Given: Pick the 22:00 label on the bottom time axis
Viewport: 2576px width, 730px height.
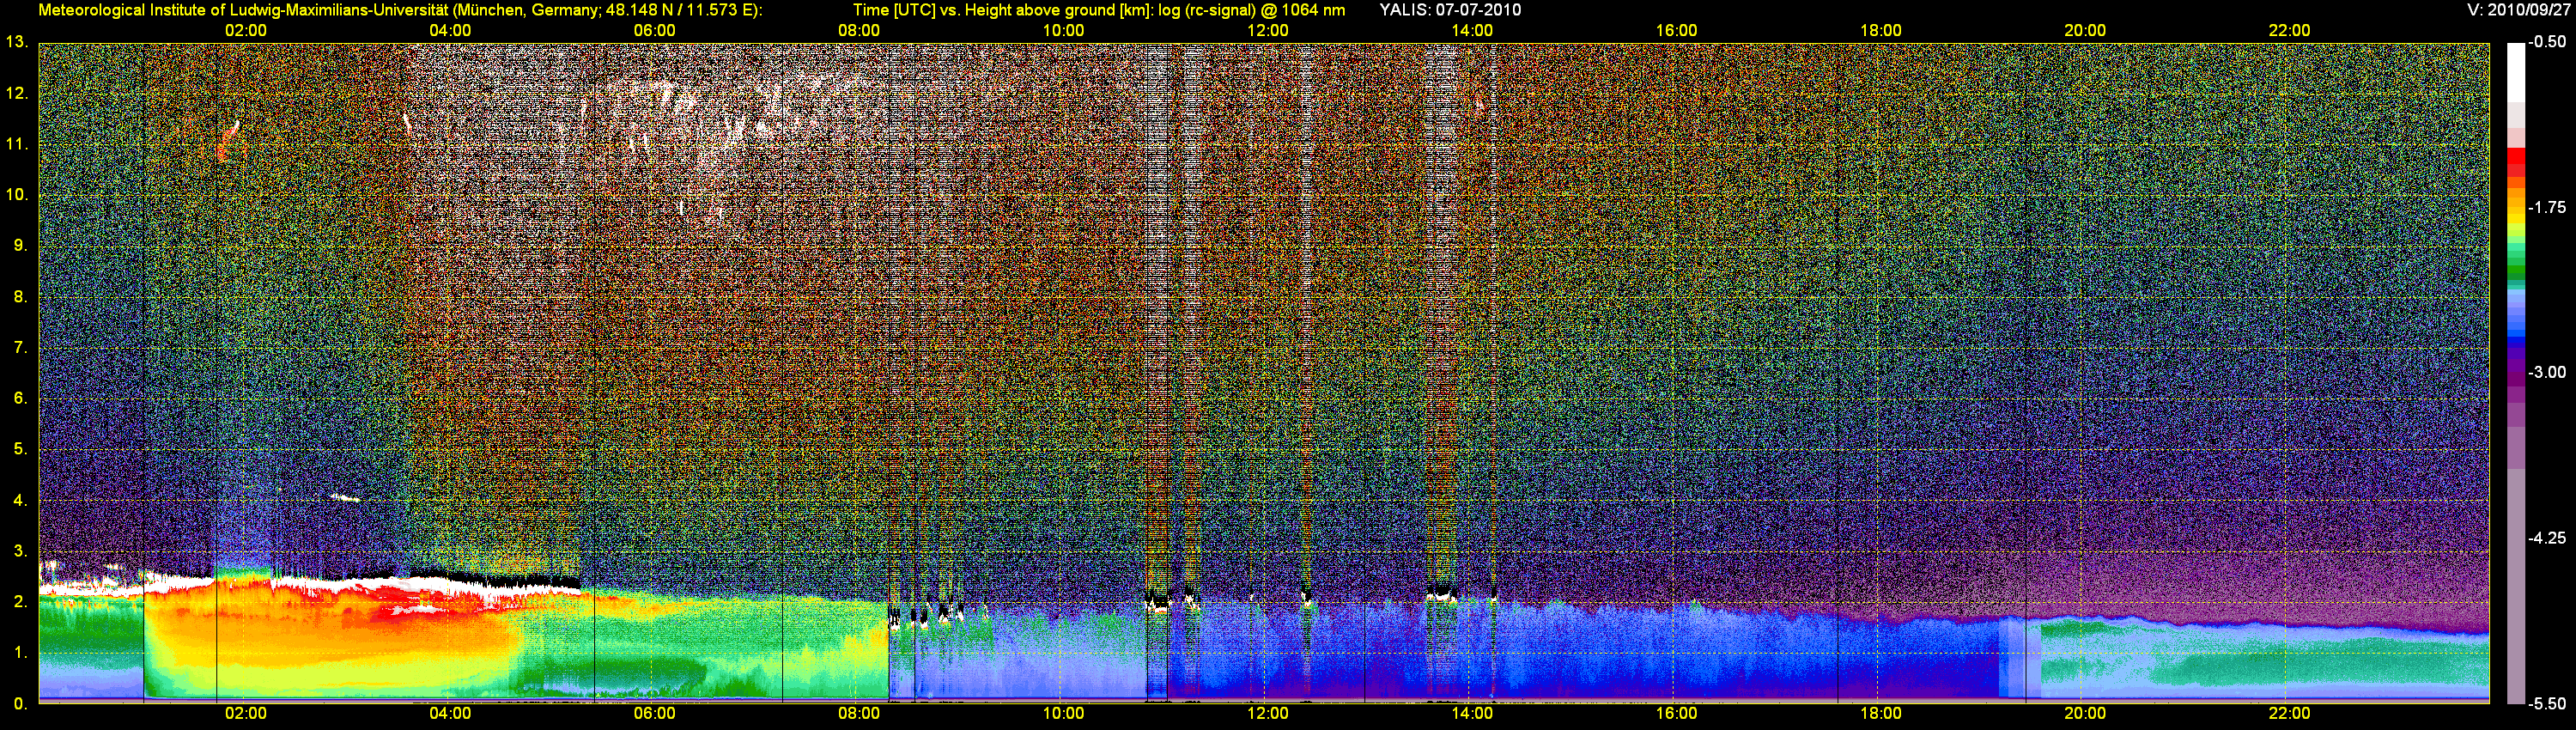Looking at the screenshot, I should pyautogui.click(x=2289, y=714).
